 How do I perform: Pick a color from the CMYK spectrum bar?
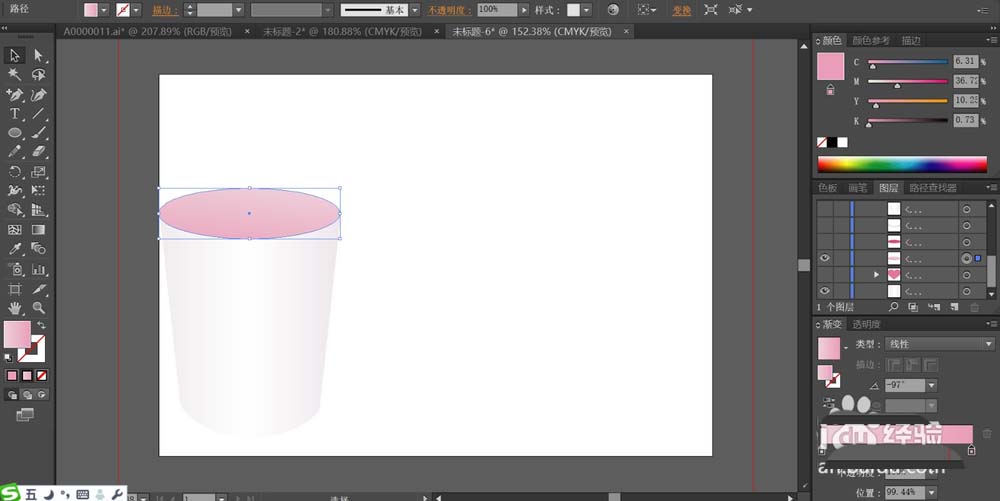(x=902, y=165)
